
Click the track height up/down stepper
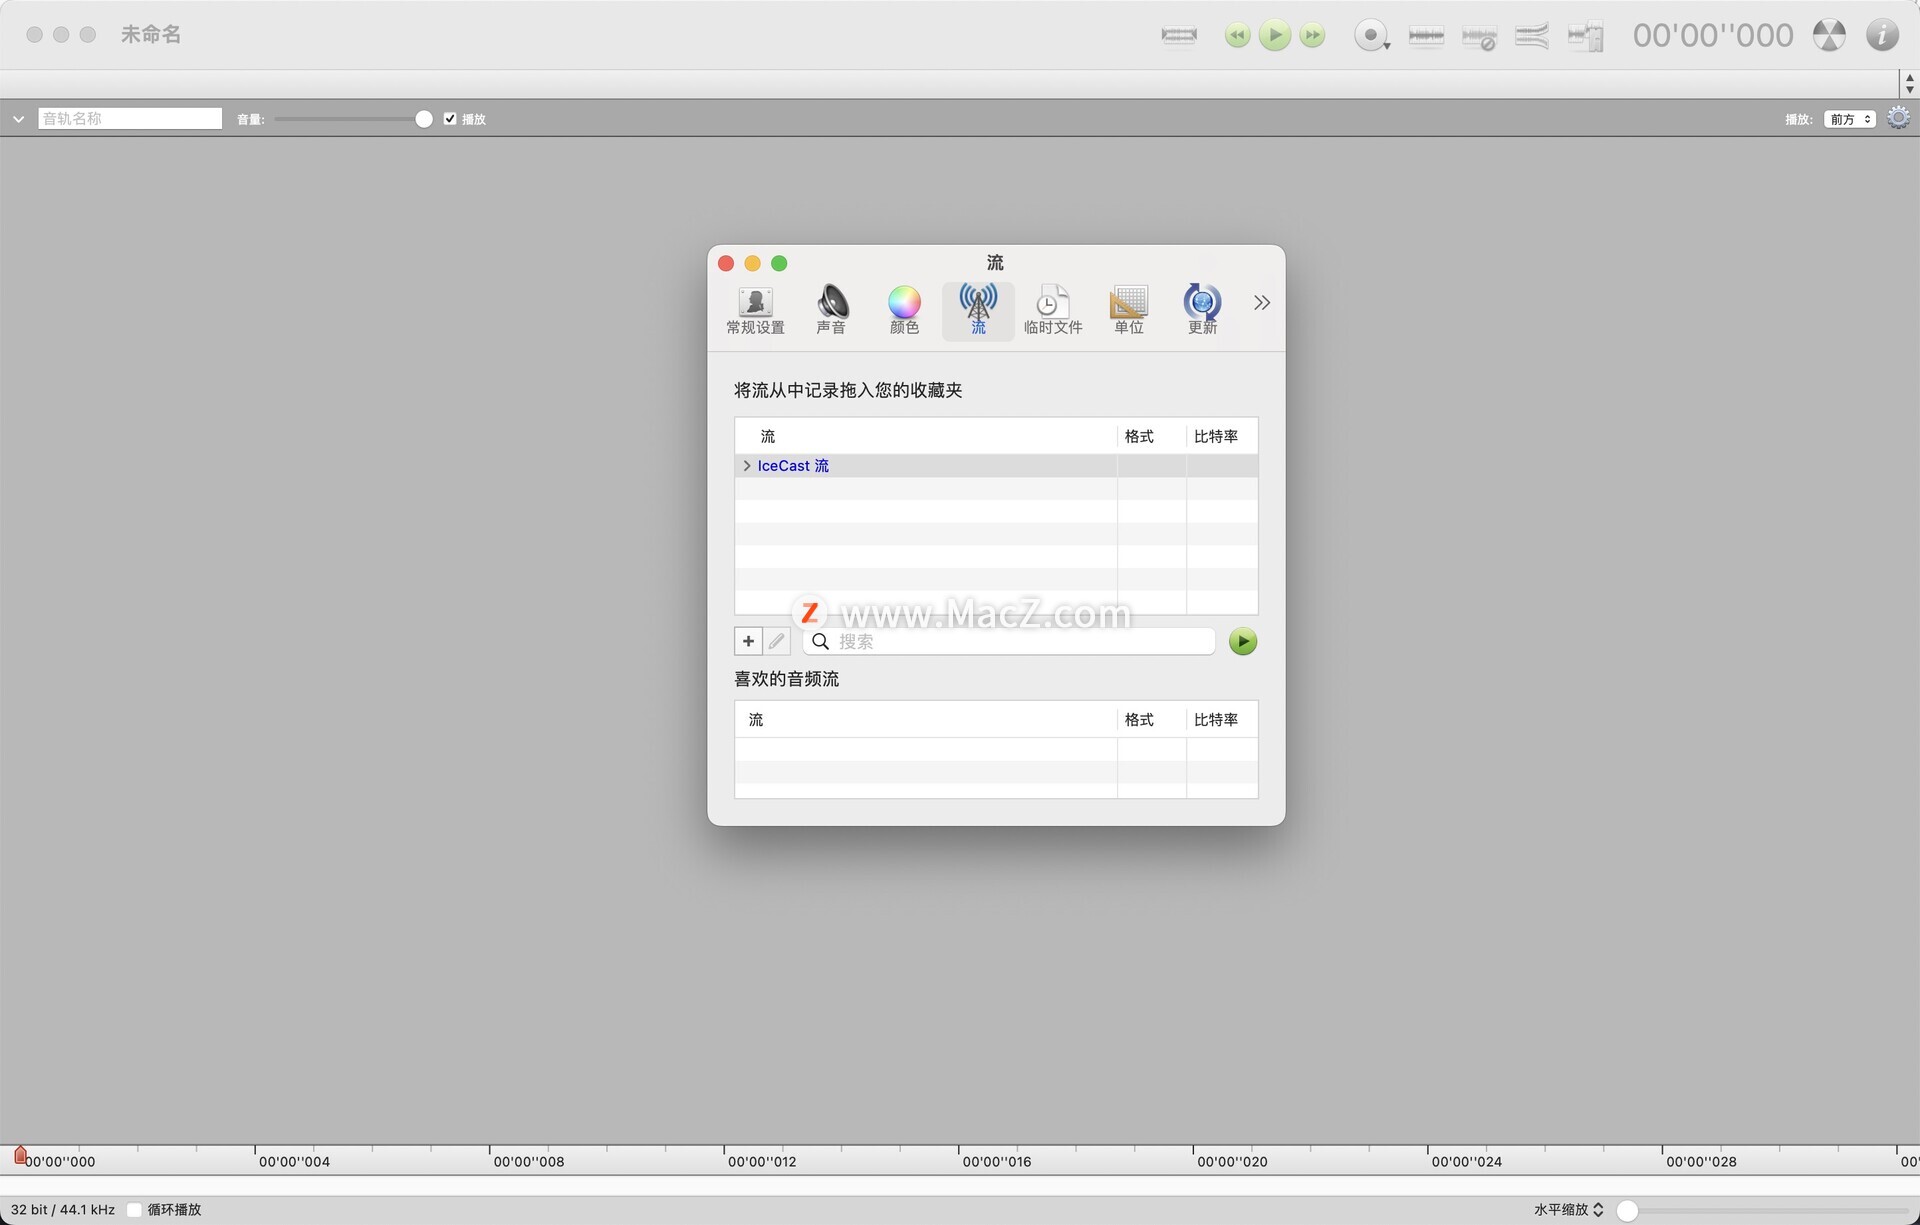(1909, 83)
